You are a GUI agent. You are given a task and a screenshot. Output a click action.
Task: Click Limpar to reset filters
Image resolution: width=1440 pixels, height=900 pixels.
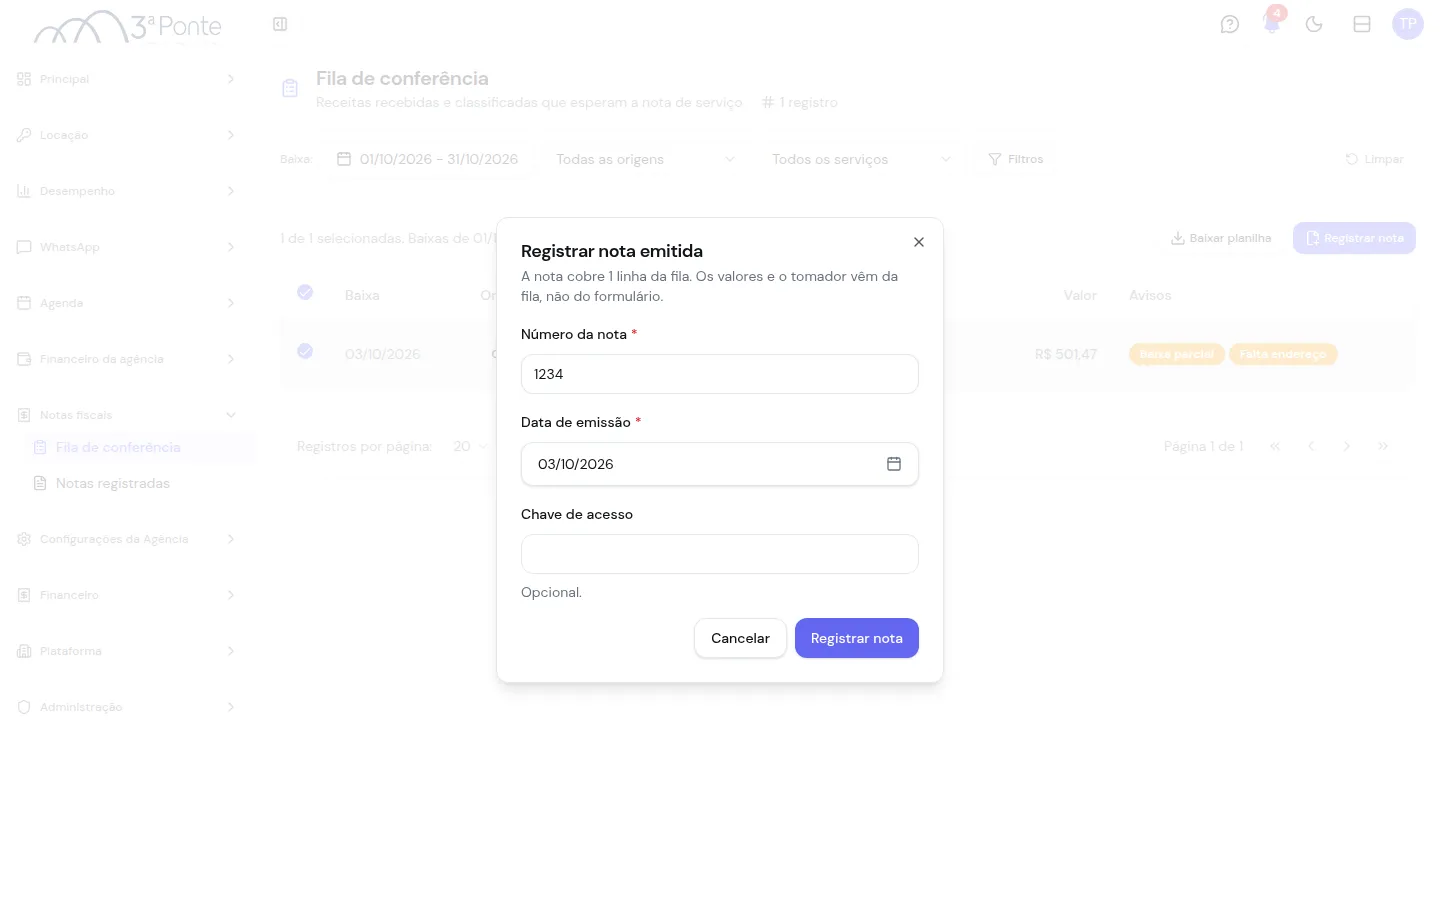point(1375,159)
